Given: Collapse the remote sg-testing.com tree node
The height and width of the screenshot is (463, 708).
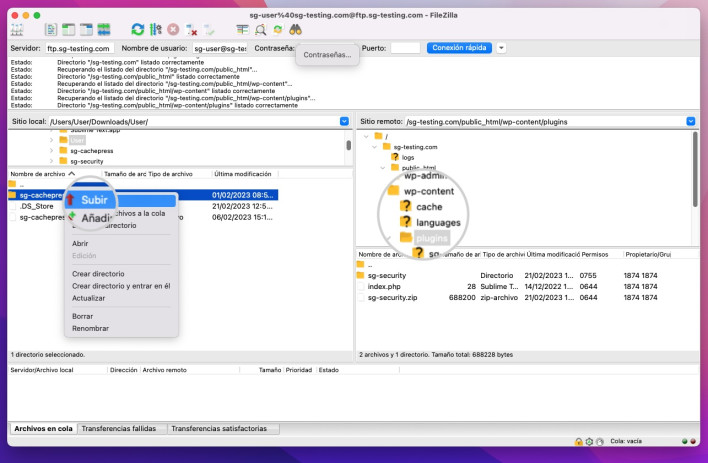Looking at the screenshot, I should [x=374, y=147].
